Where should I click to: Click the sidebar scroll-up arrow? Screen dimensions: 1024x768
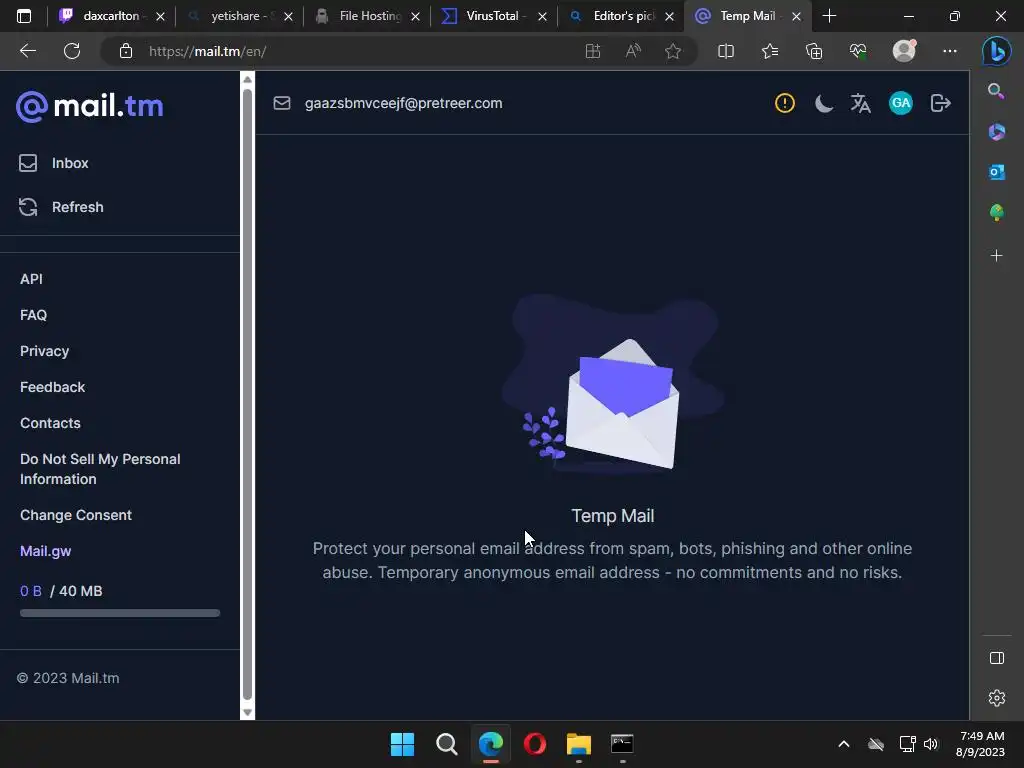[x=248, y=79]
